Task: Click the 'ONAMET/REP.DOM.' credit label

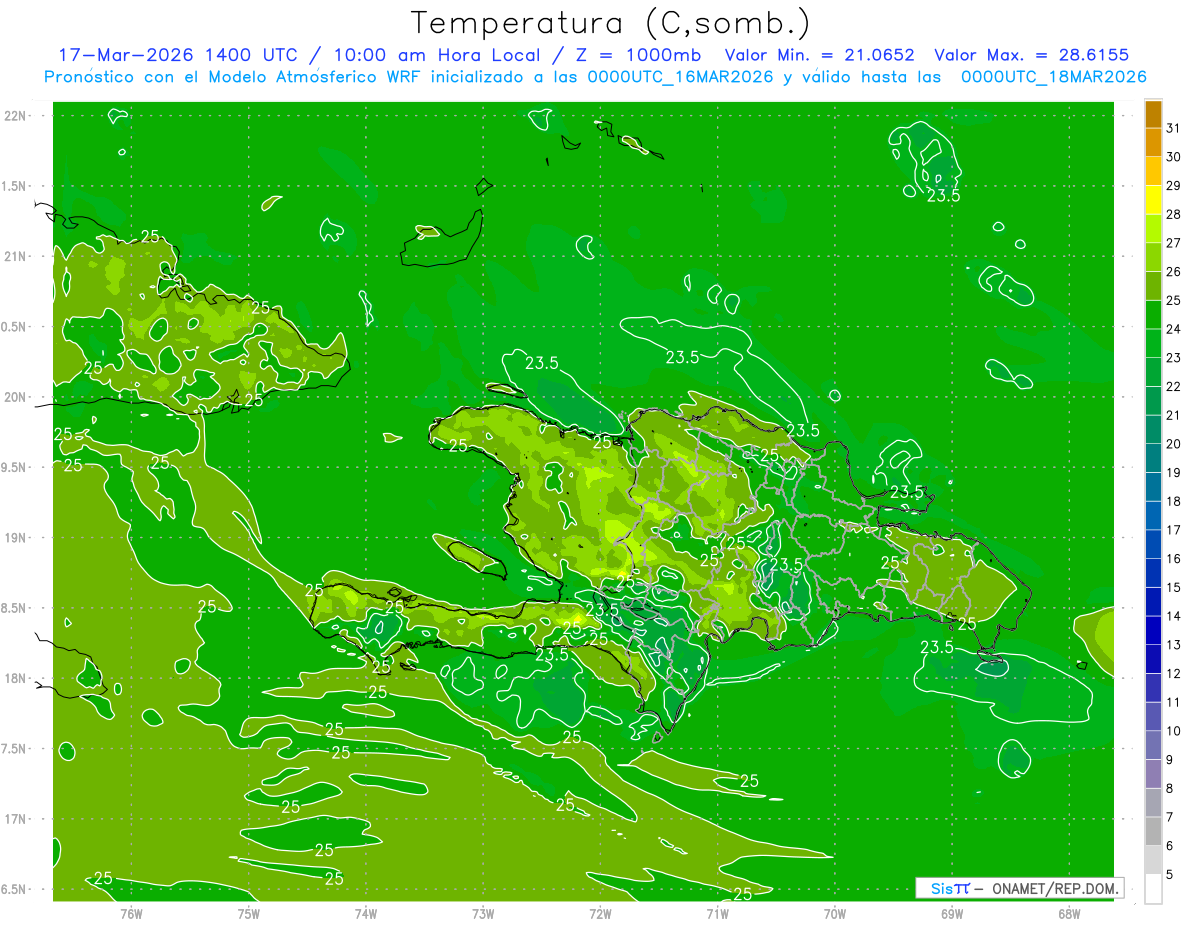Action: (x=1057, y=888)
